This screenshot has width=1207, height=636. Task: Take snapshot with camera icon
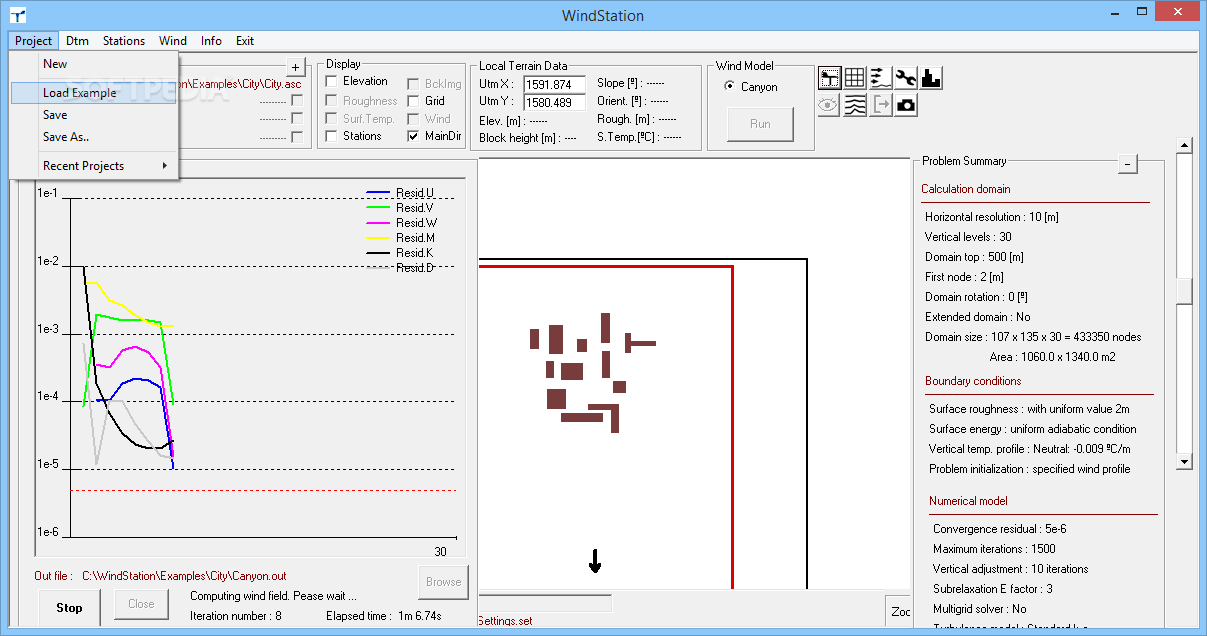pos(906,105)
